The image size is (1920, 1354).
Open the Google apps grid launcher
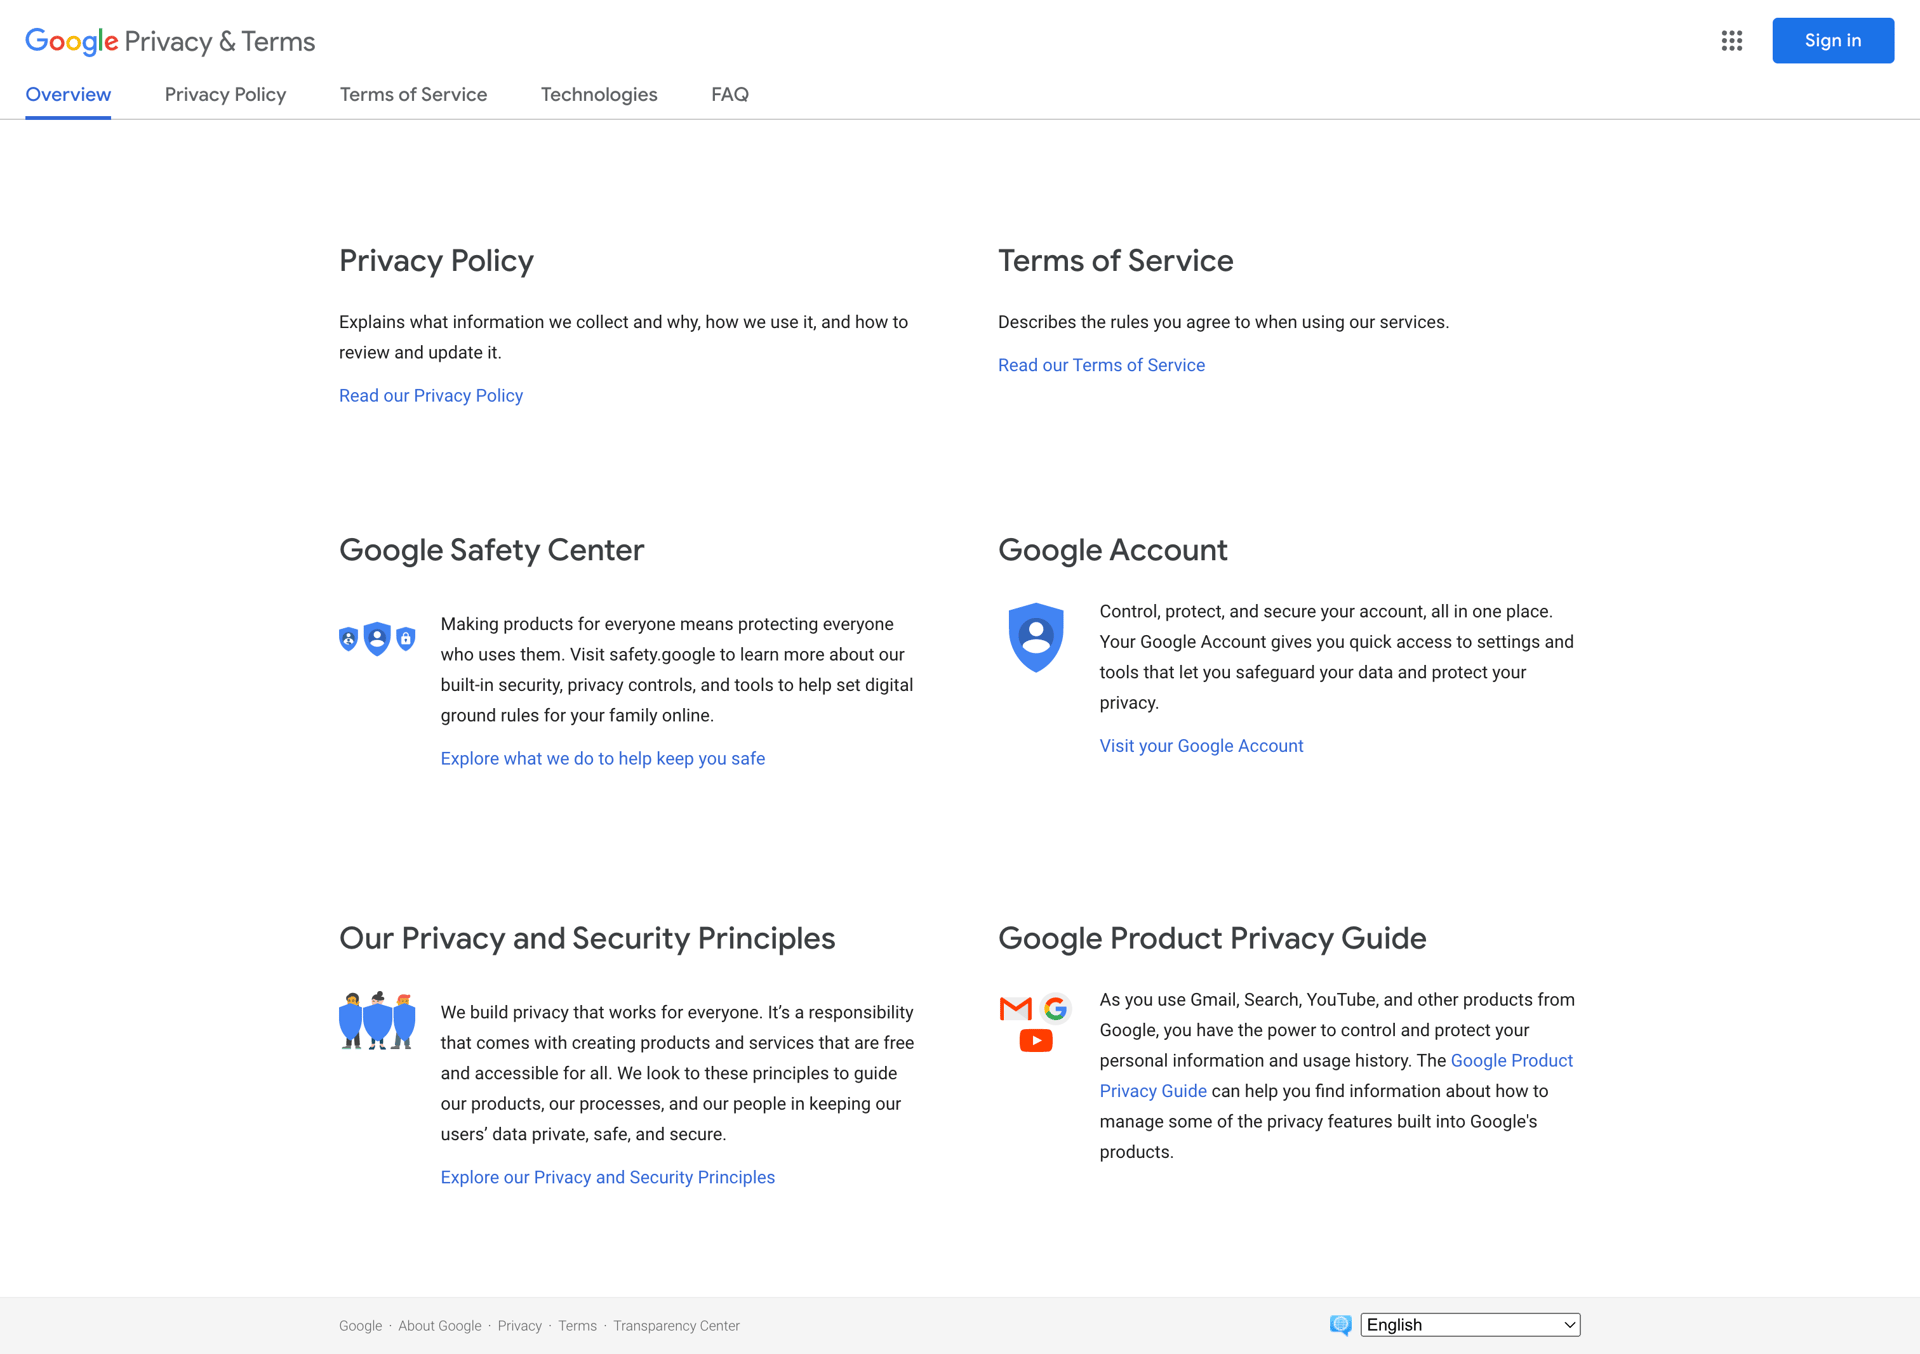pos(1731,41)
